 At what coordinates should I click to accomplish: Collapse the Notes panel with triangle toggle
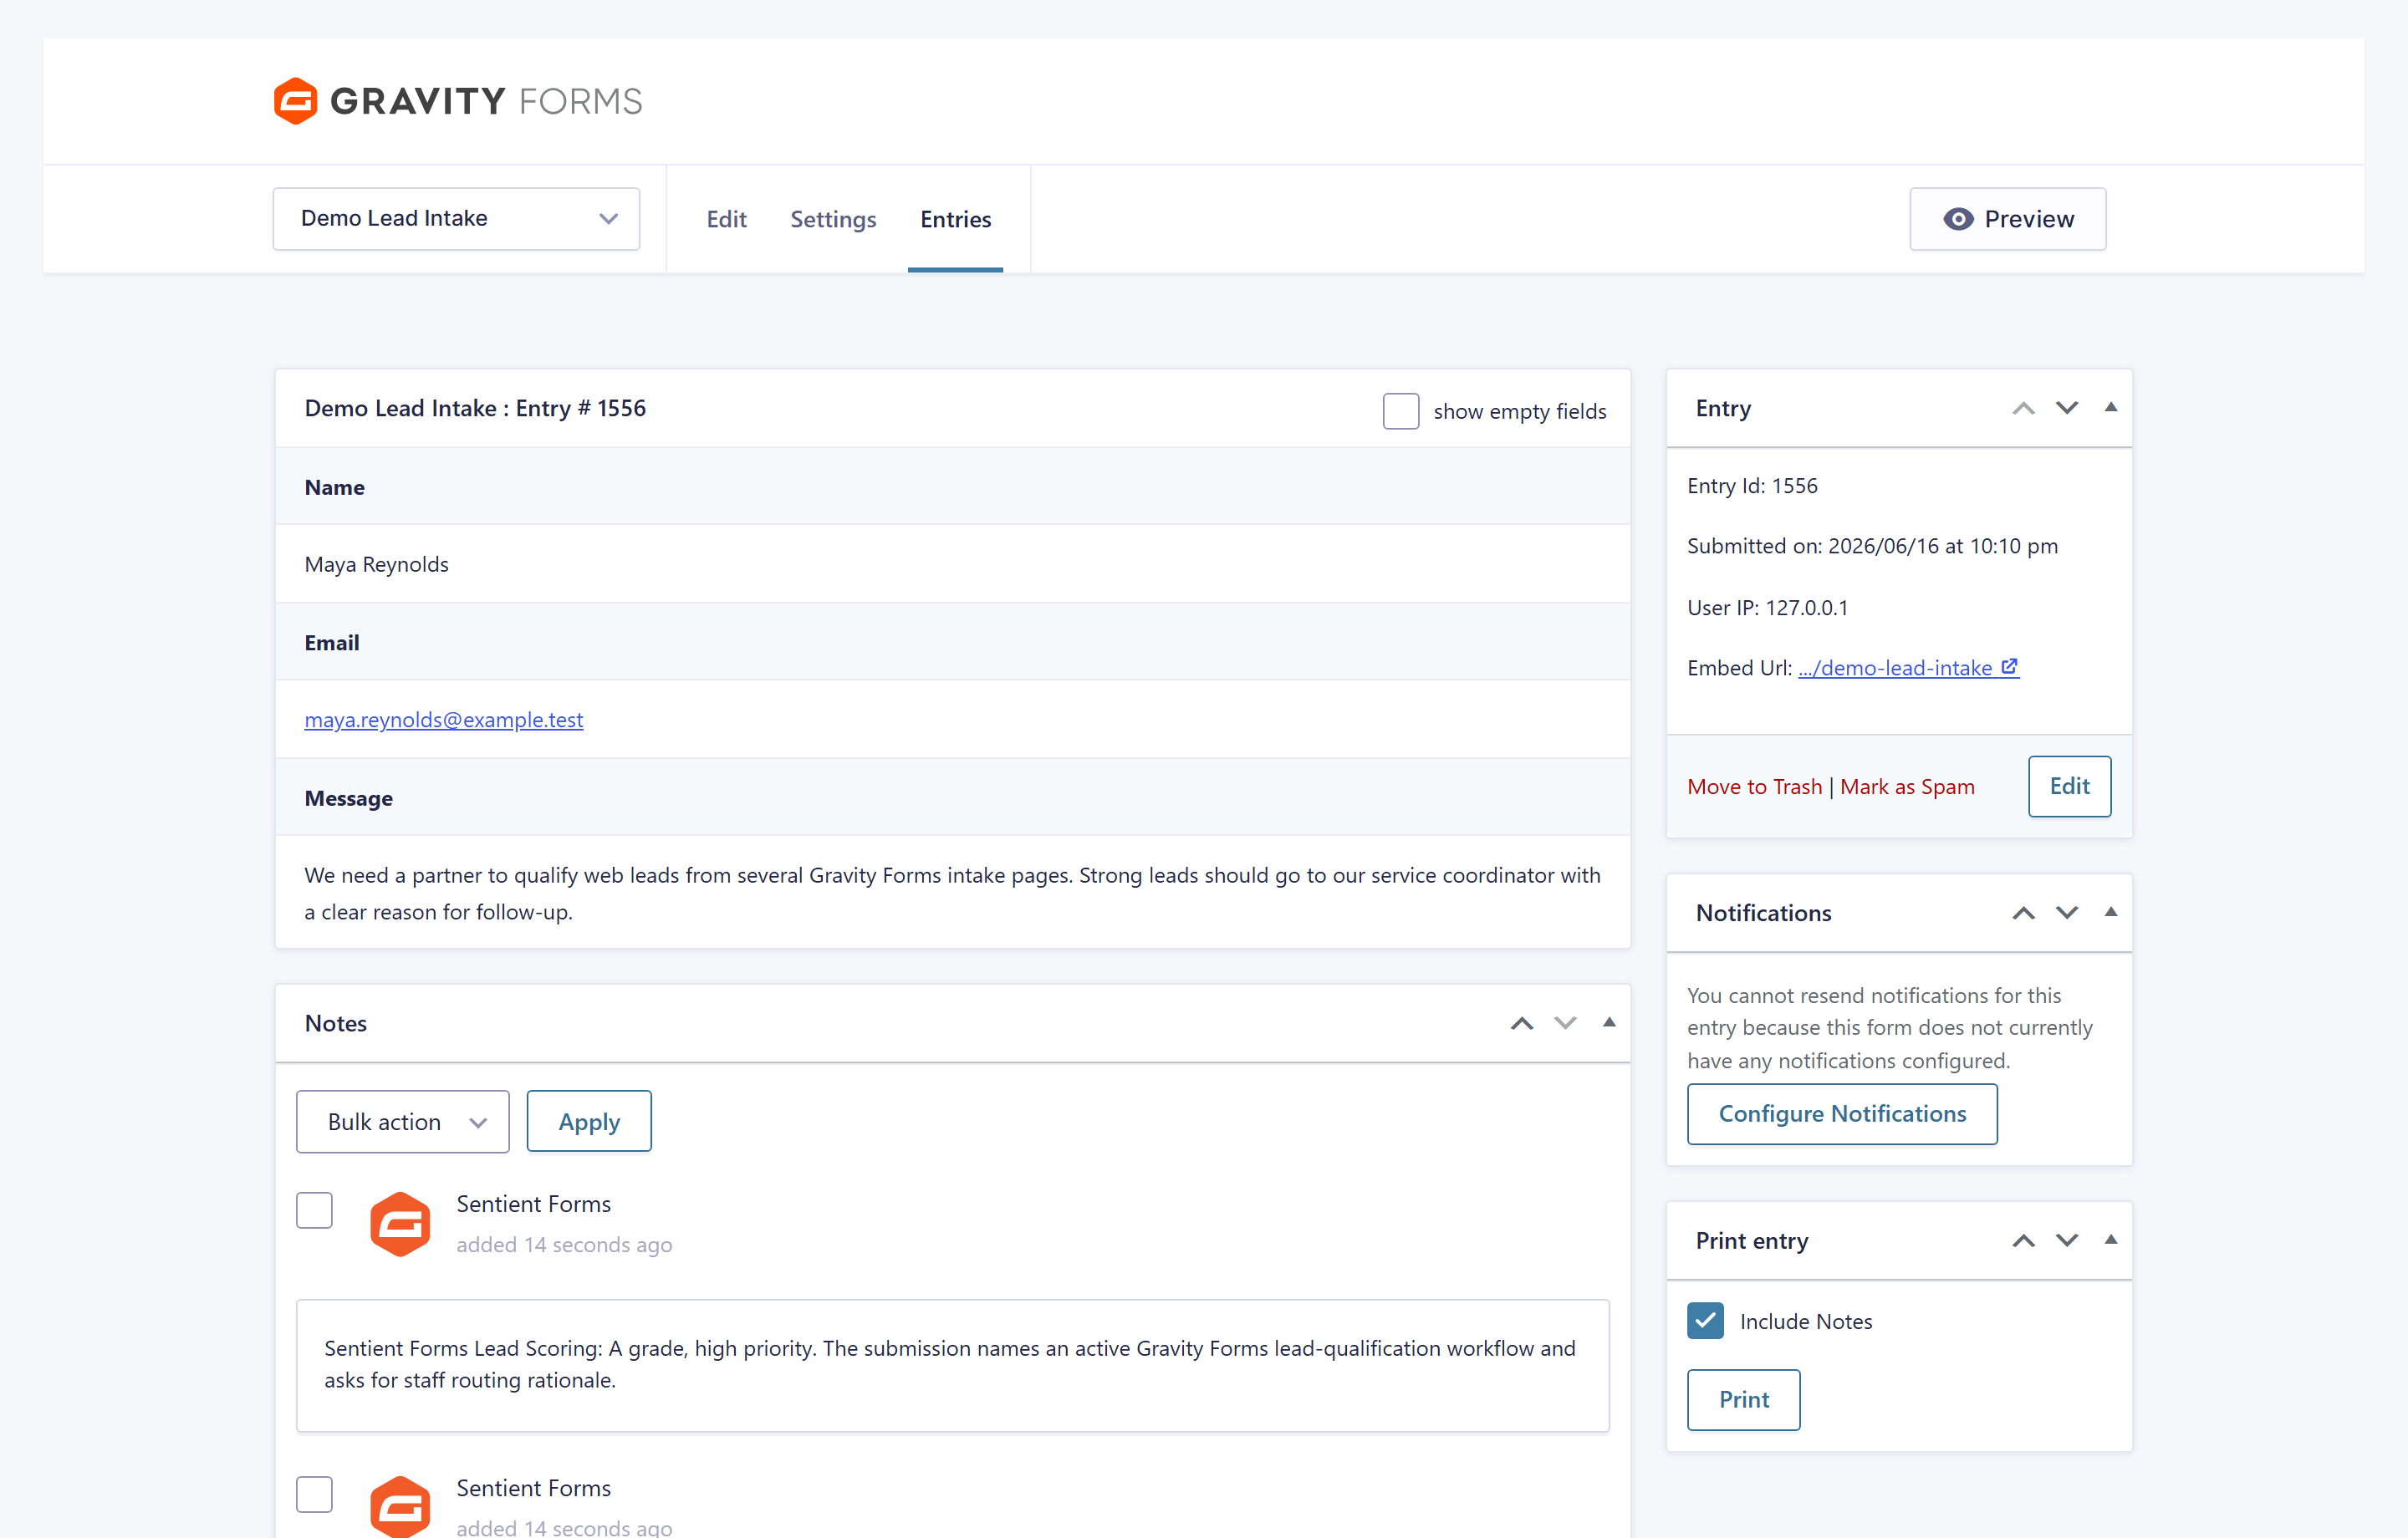point(1609,1022)
